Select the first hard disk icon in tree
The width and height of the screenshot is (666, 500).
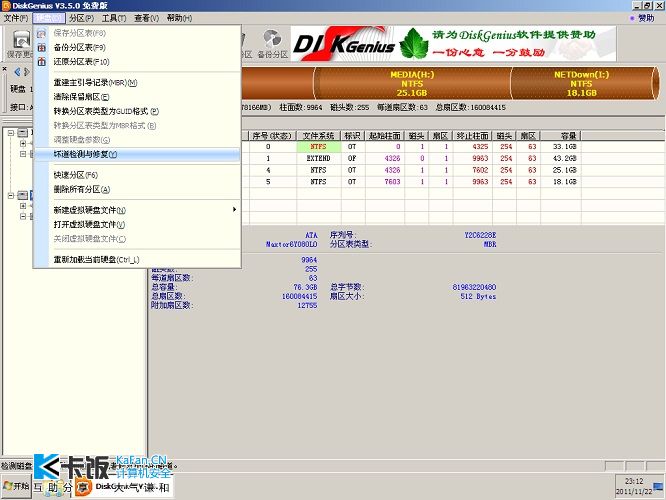(23, 133)
